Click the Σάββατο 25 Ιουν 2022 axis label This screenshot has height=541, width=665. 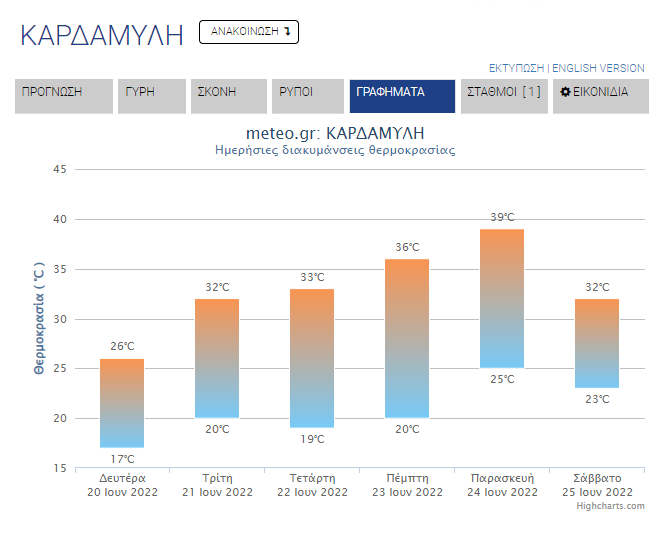pos(598,485)
